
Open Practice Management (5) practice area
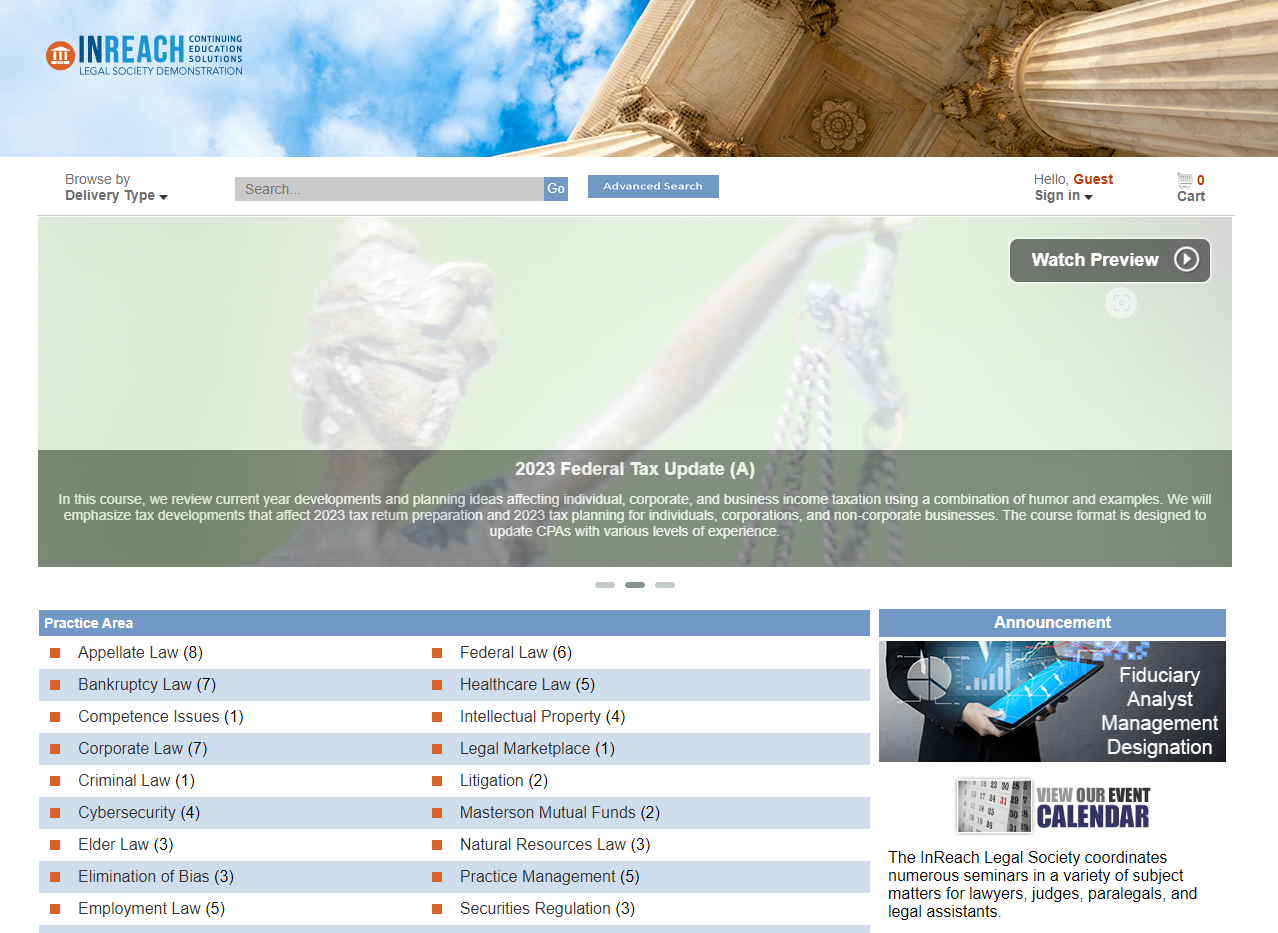[550, 877]
